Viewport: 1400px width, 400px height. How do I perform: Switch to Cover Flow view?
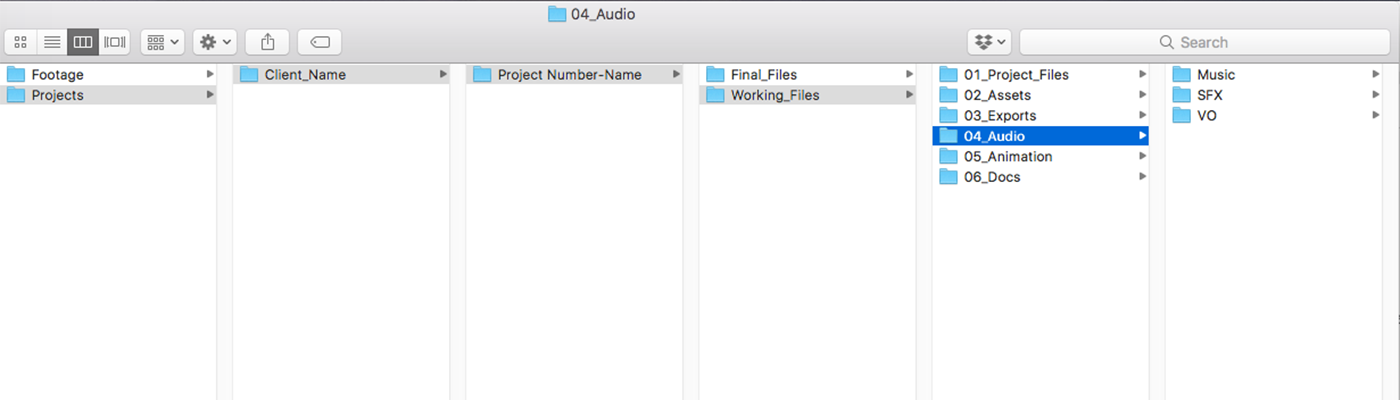(115, 42)
